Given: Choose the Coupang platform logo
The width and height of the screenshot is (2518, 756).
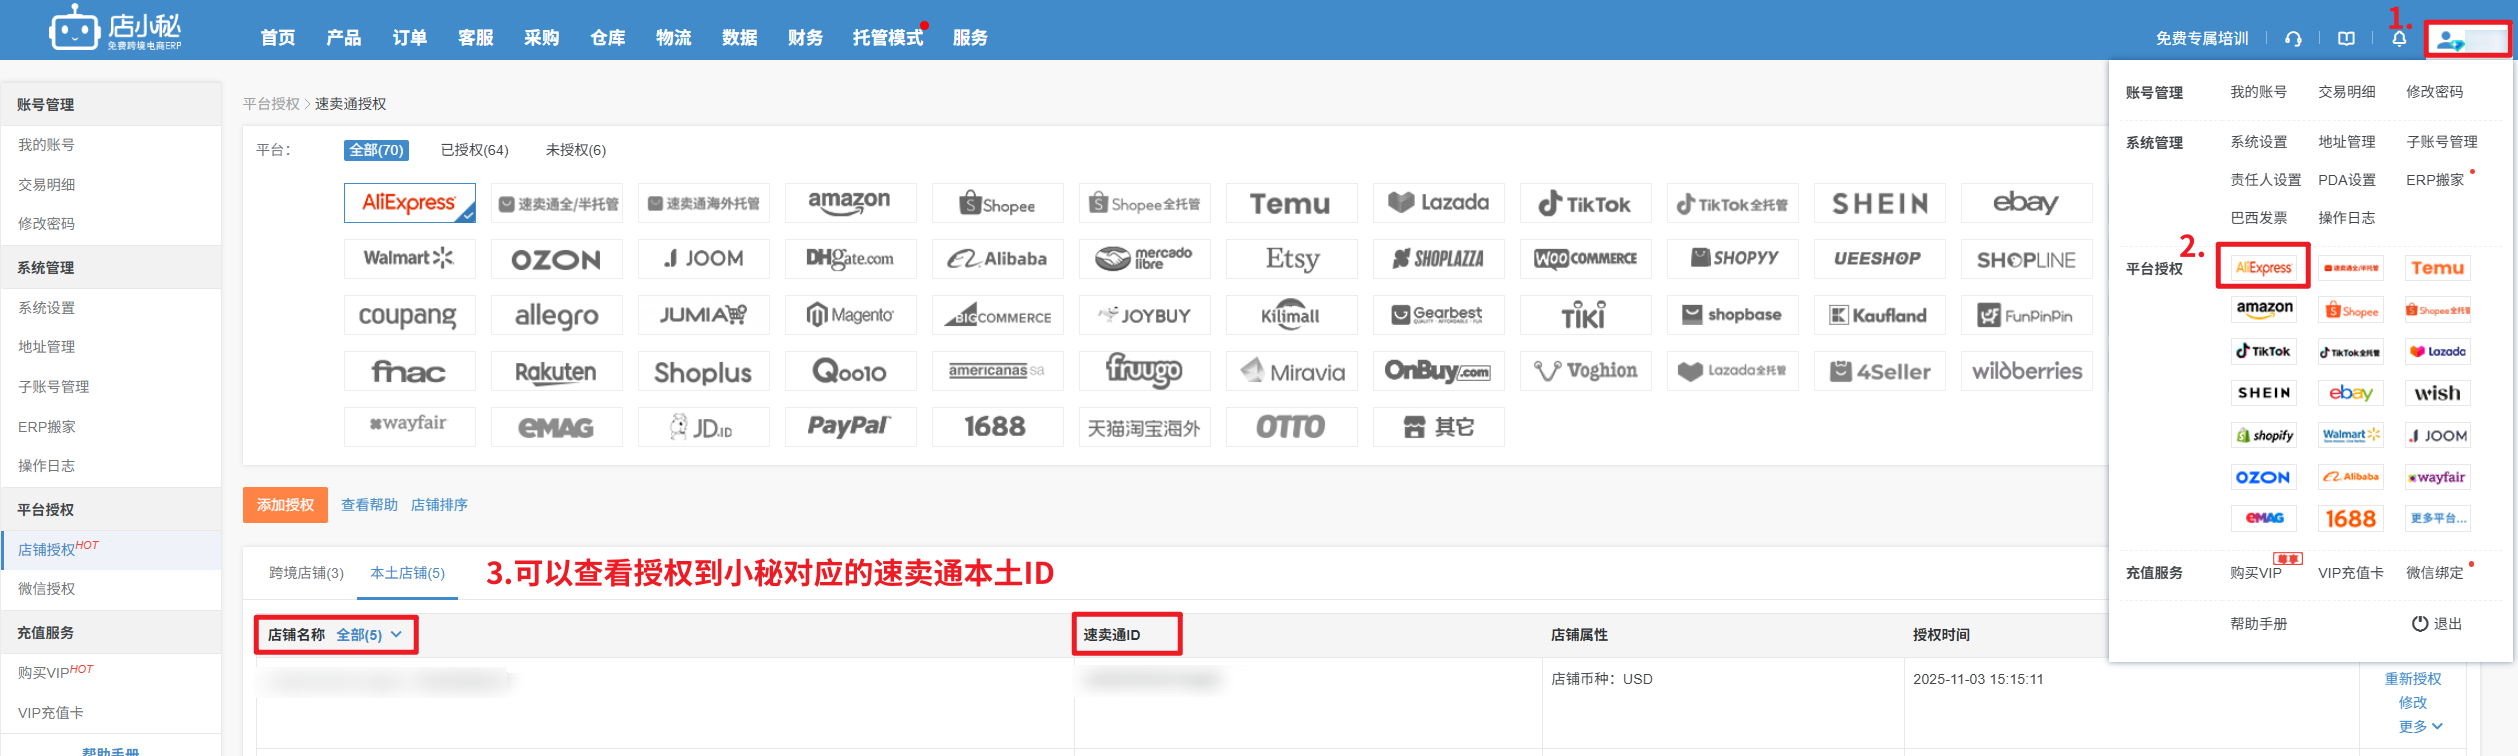Looking at the screenshot, I should click(x=409, y=315).
